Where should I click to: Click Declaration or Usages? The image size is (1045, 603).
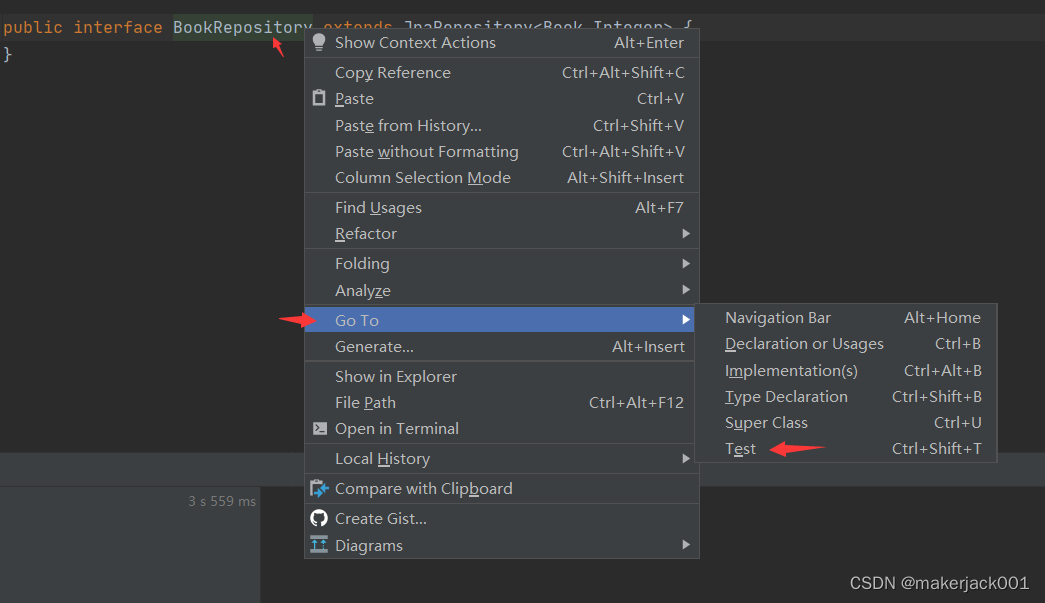click(804, 344)
